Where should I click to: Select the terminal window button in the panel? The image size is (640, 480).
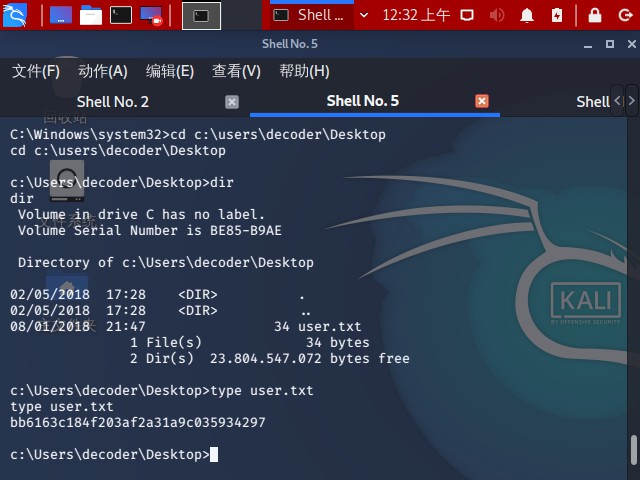(x=201, y=16)
